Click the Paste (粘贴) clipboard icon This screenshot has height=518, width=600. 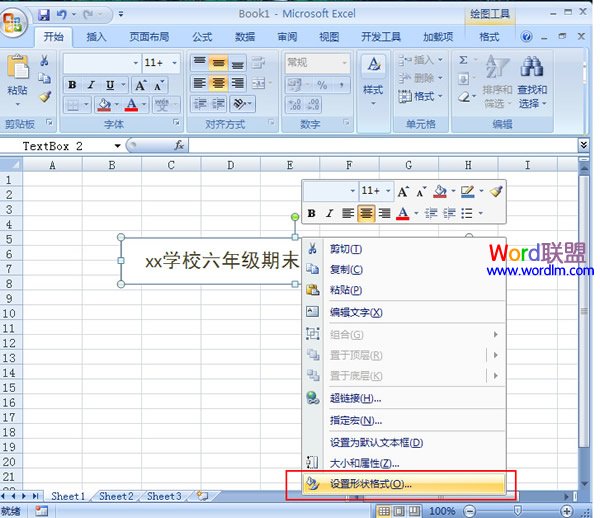(x=18, y=68)
